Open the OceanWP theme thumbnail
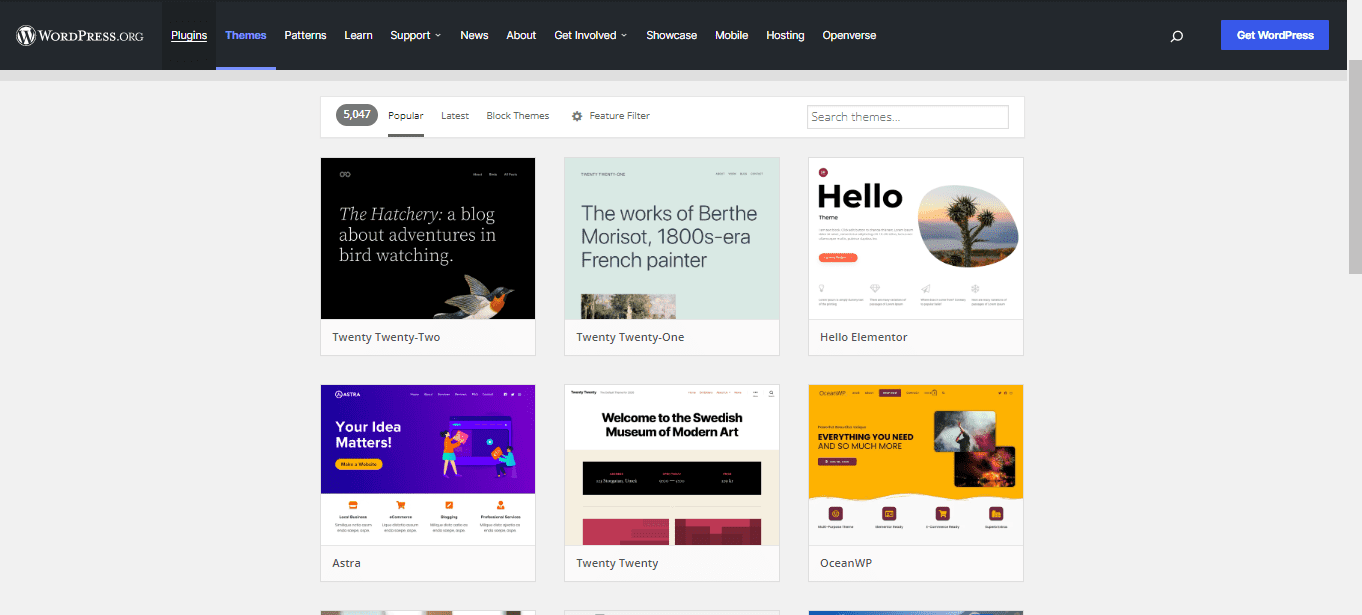 [916, 465]
